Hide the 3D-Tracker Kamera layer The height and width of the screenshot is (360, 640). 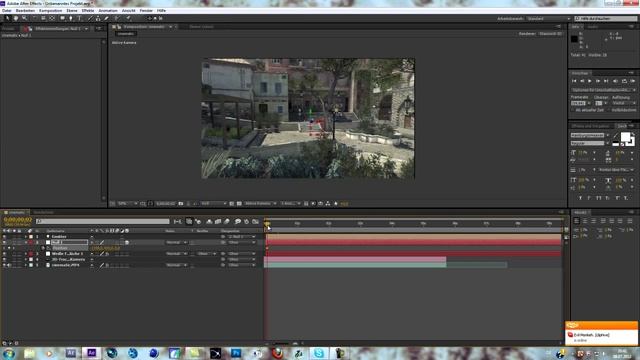pos(4,260)
